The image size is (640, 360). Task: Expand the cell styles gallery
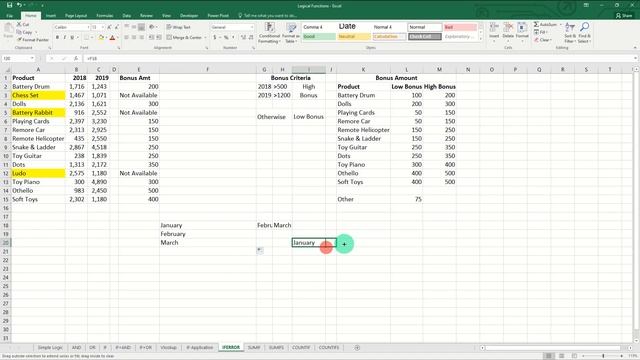480,38
